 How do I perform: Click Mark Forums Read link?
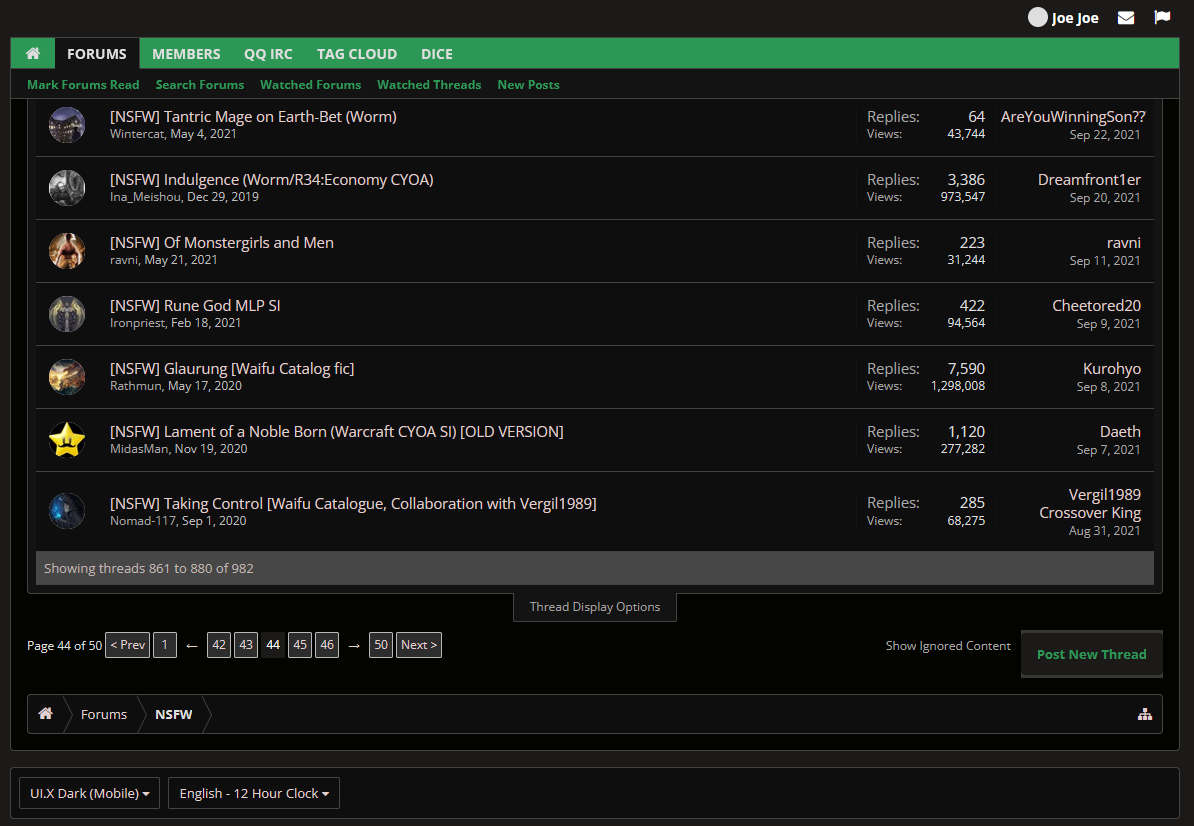coord(83,85)
